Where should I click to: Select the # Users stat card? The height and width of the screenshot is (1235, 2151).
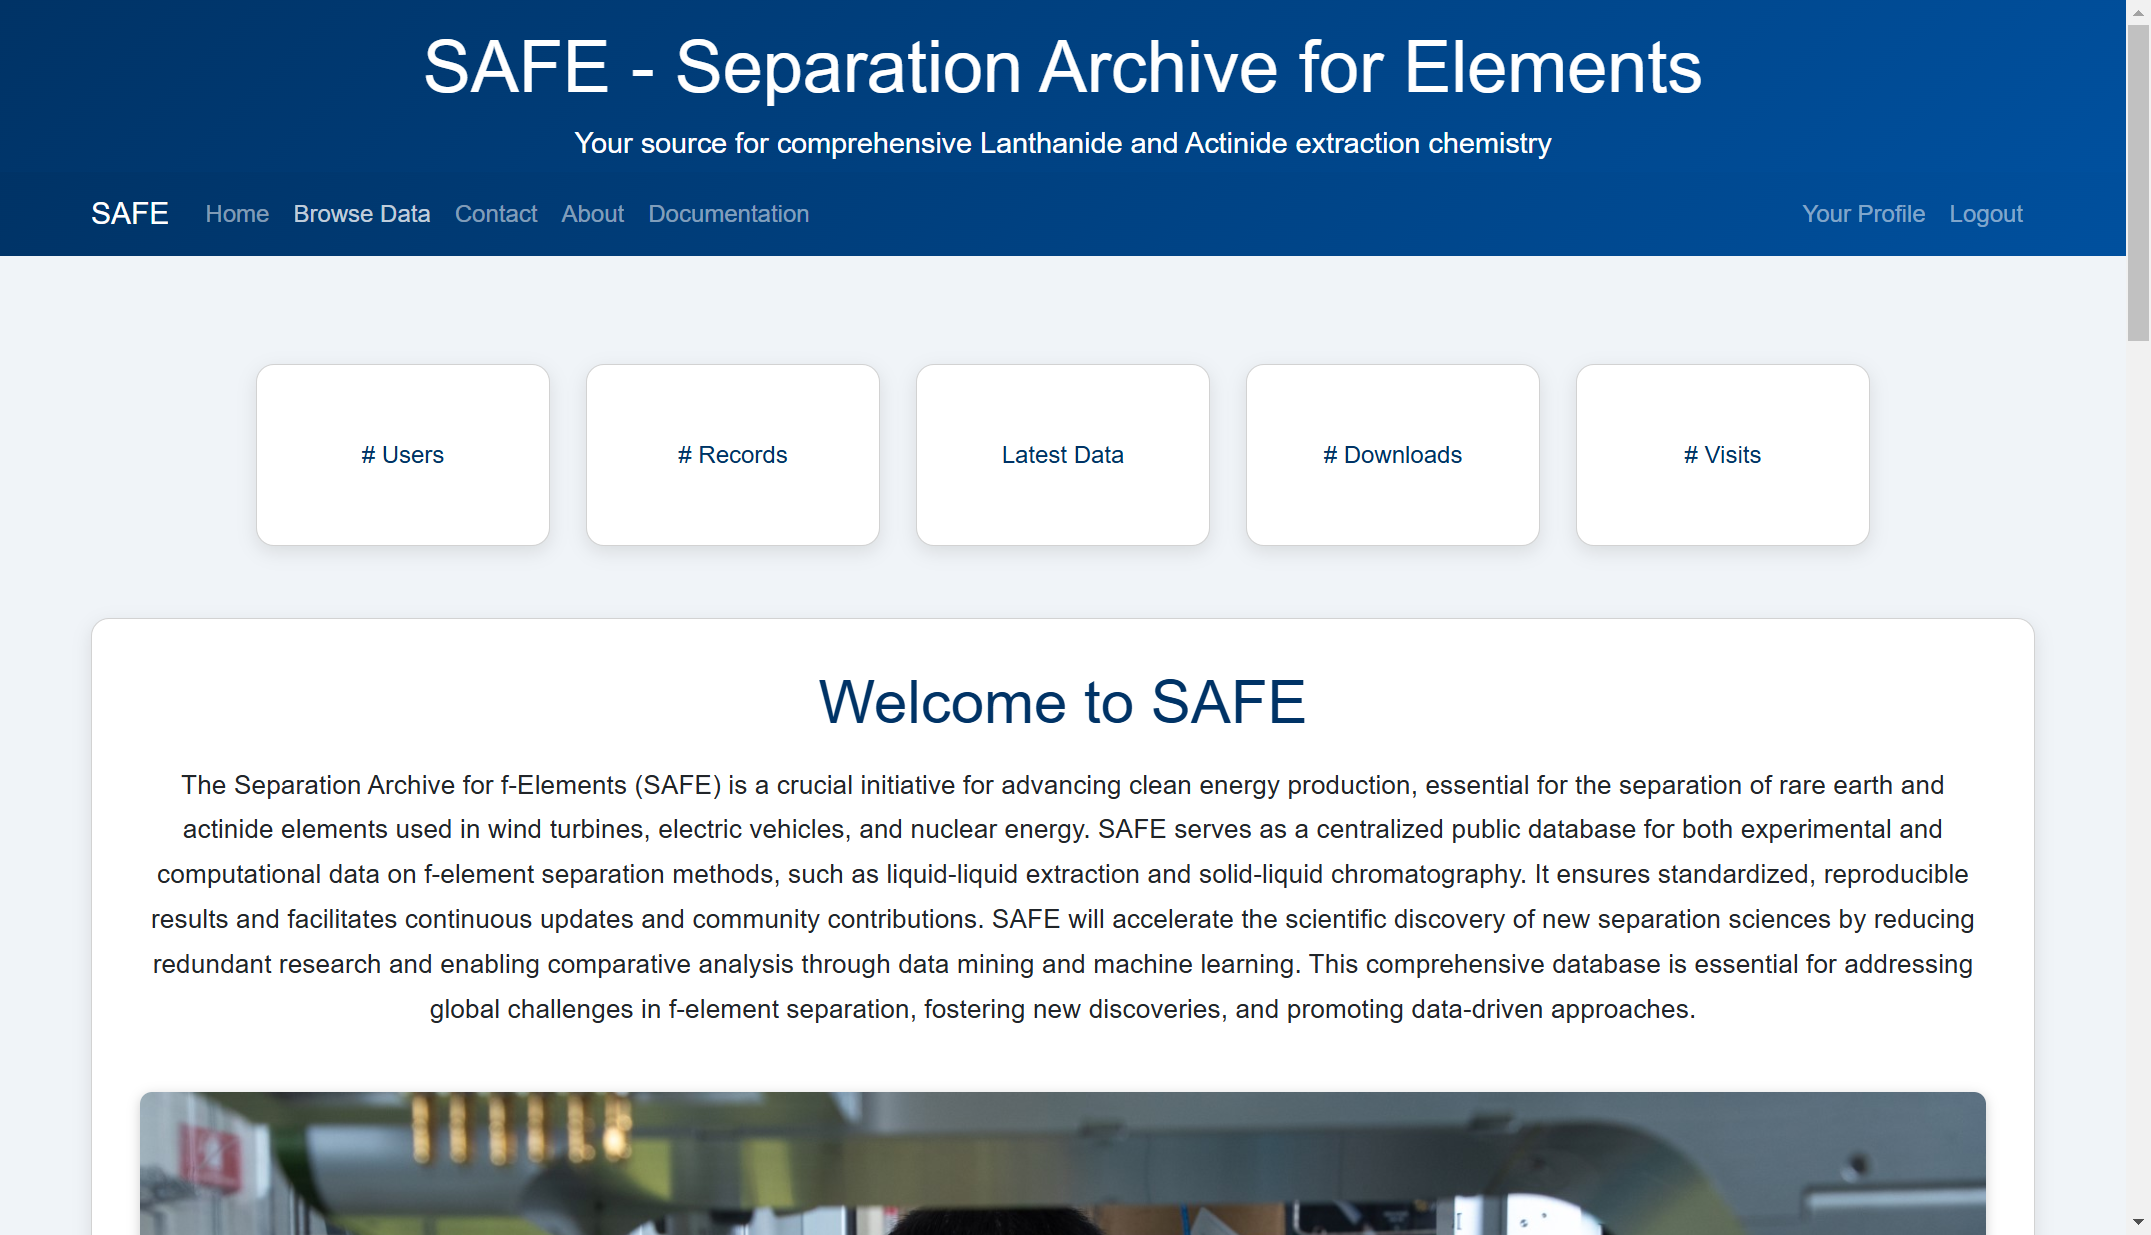click(403, 455)
